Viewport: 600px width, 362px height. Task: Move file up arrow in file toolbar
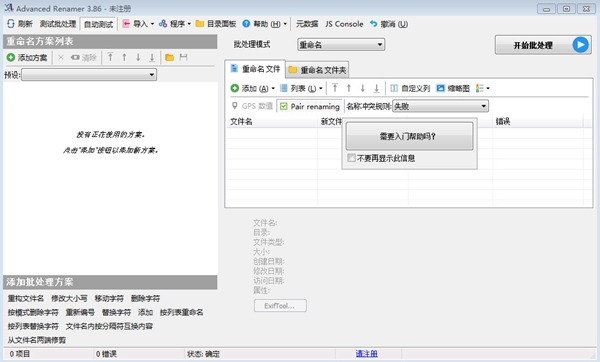pyautogui.click(x=349, y=88)
